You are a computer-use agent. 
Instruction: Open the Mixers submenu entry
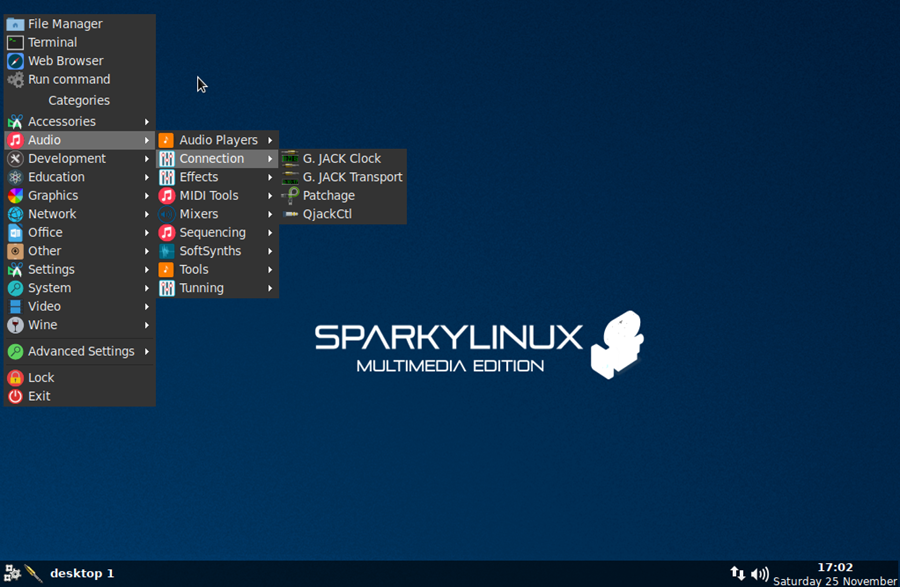(218, 214)
